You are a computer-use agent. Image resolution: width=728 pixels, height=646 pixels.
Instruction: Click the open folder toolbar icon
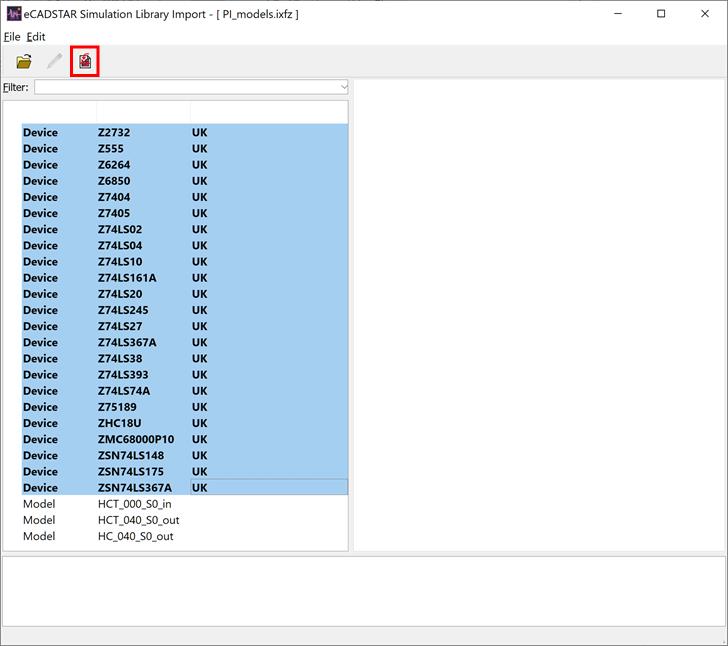[24, 61]
